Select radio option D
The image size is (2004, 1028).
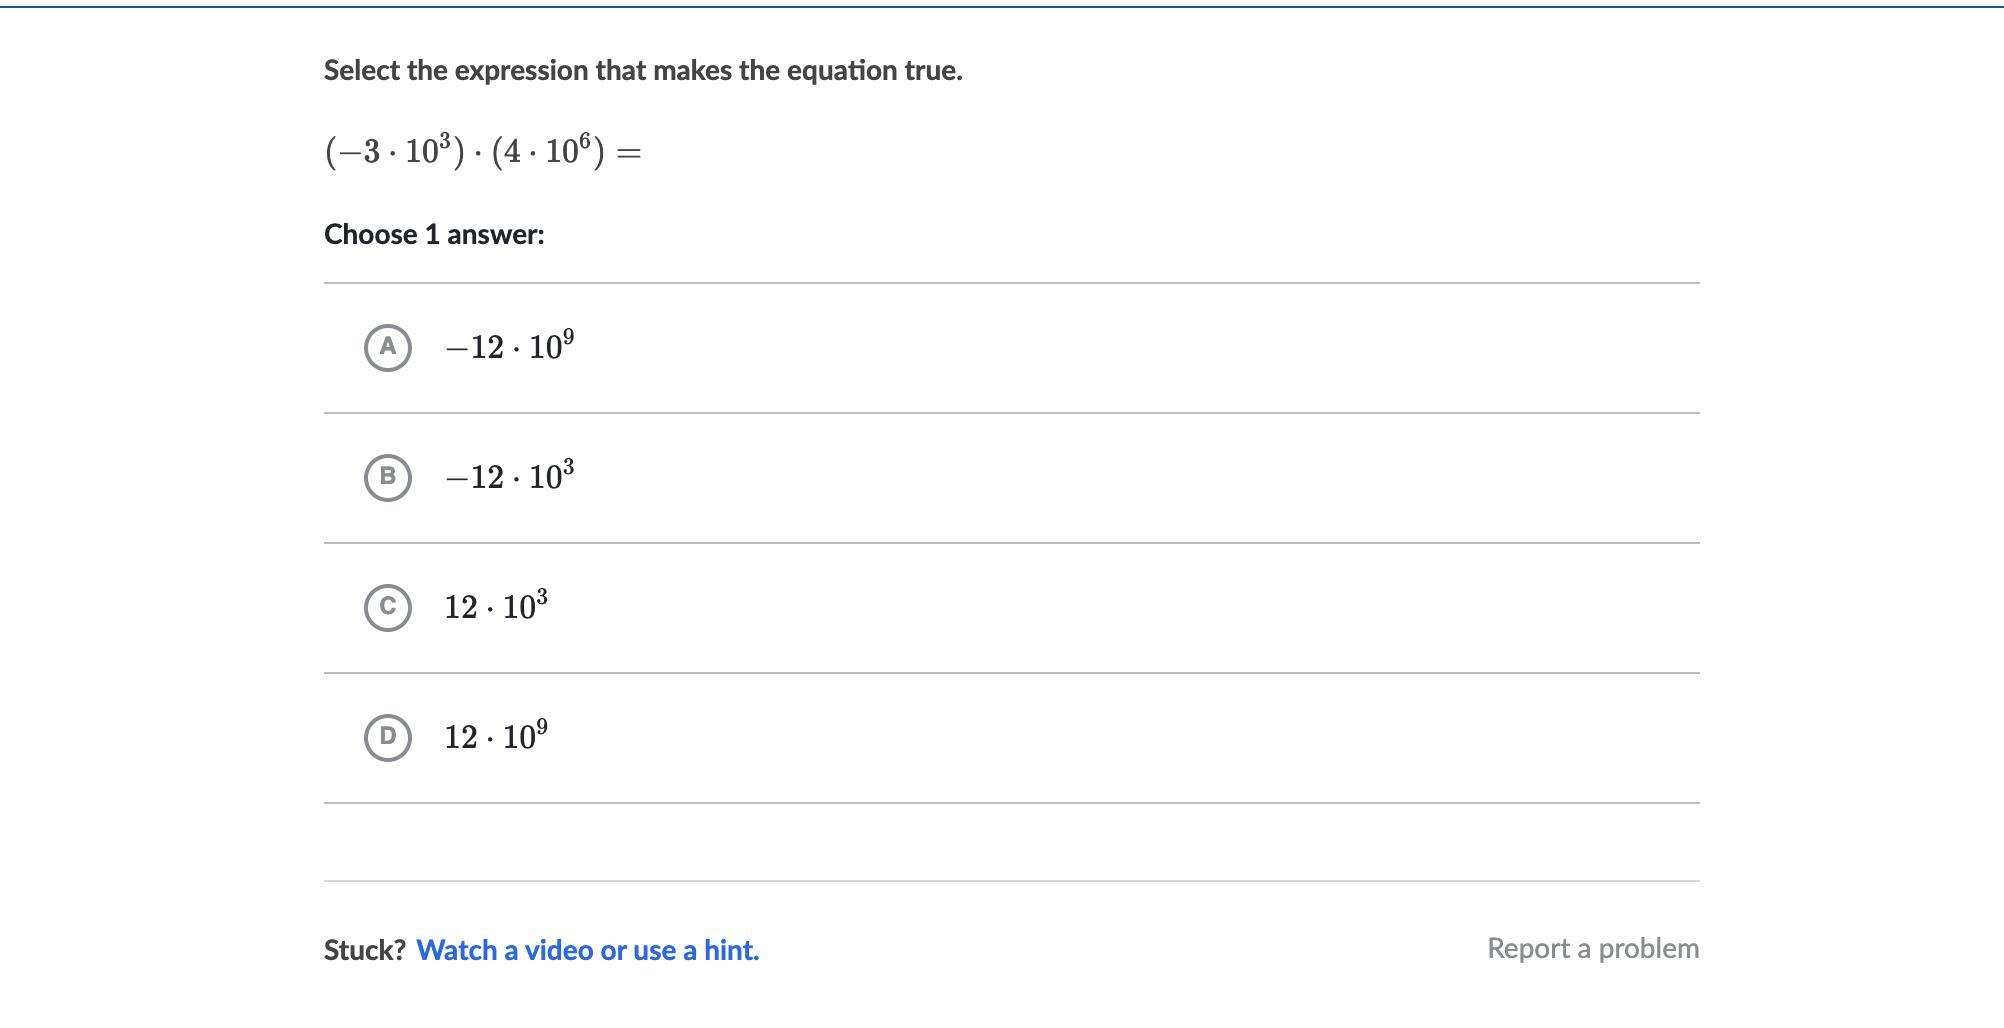388,737
